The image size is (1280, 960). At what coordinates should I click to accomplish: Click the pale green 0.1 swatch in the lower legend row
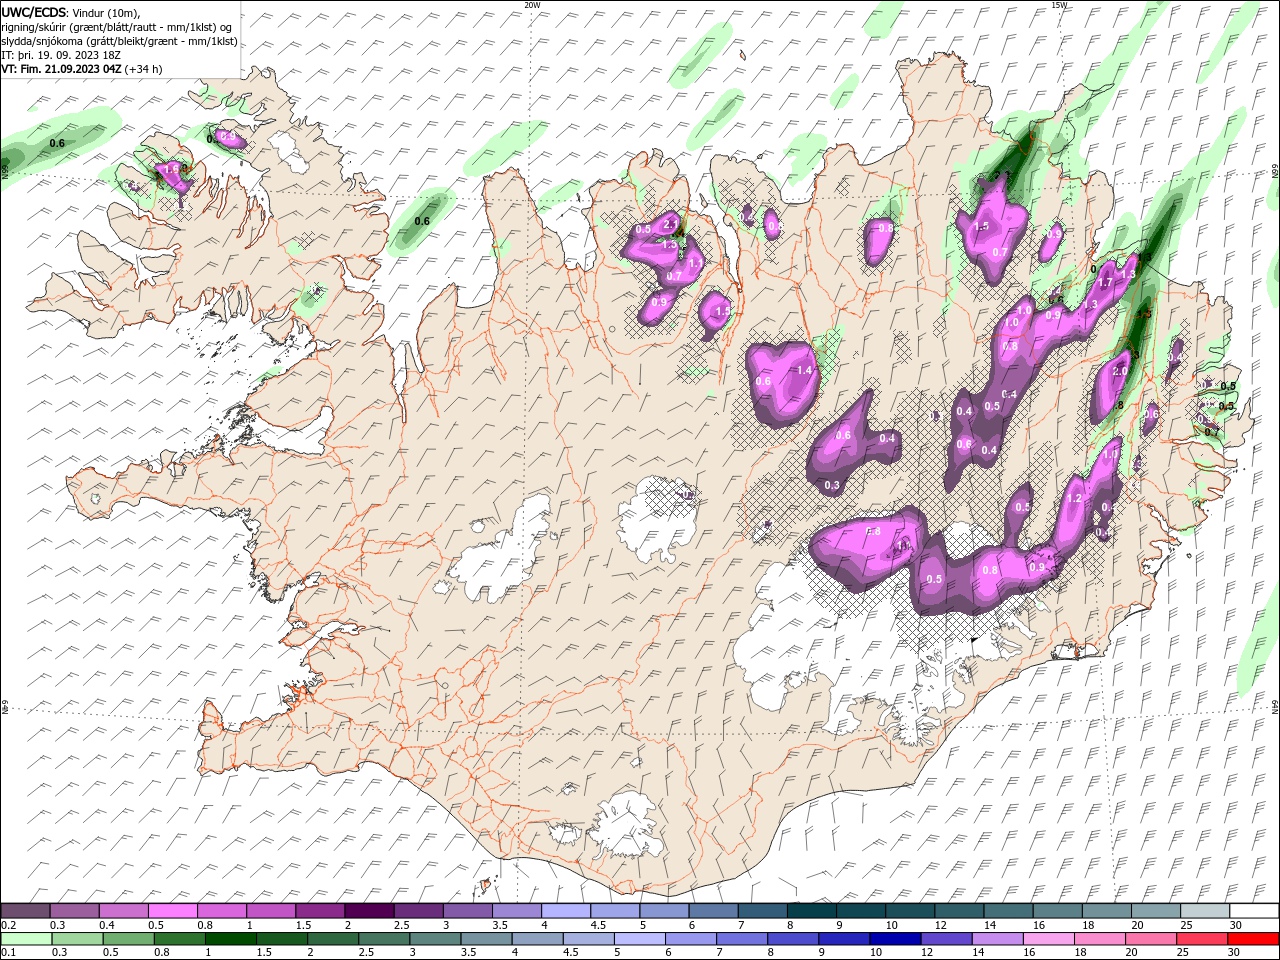point(27,939)
